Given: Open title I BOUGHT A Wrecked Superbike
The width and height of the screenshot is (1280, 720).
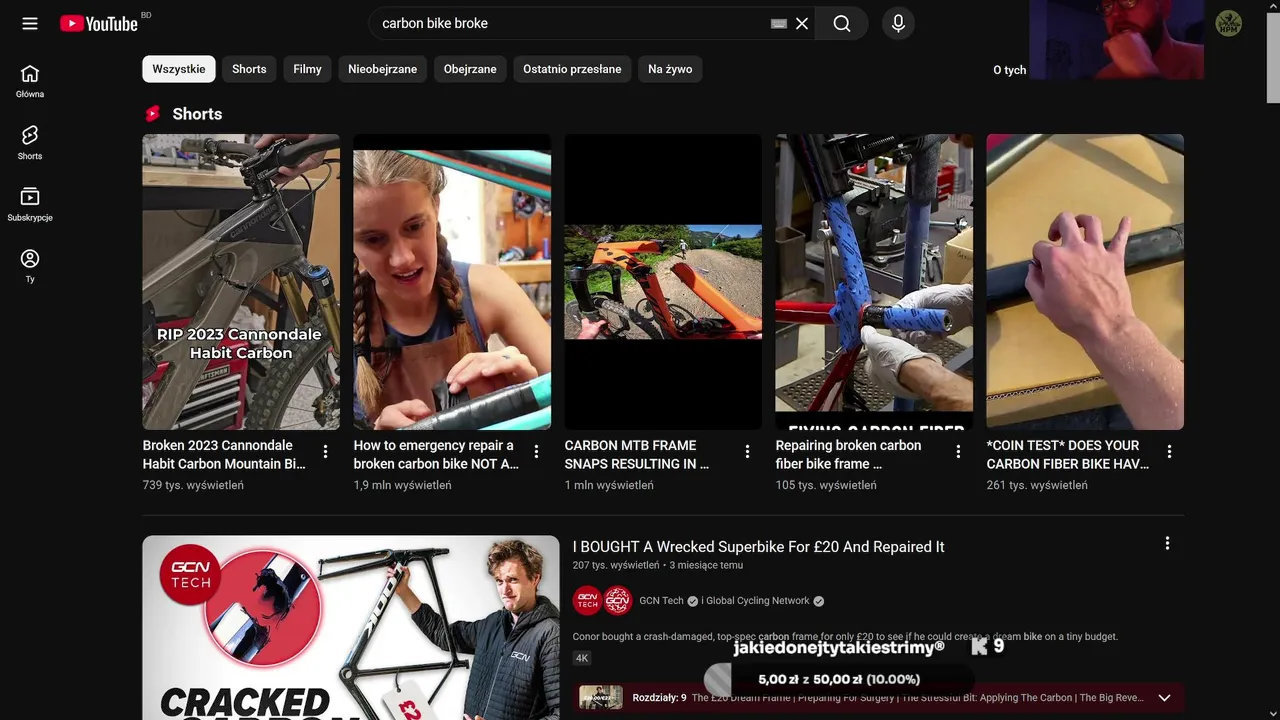Looking at the screenshot, I should pos(758,547).
